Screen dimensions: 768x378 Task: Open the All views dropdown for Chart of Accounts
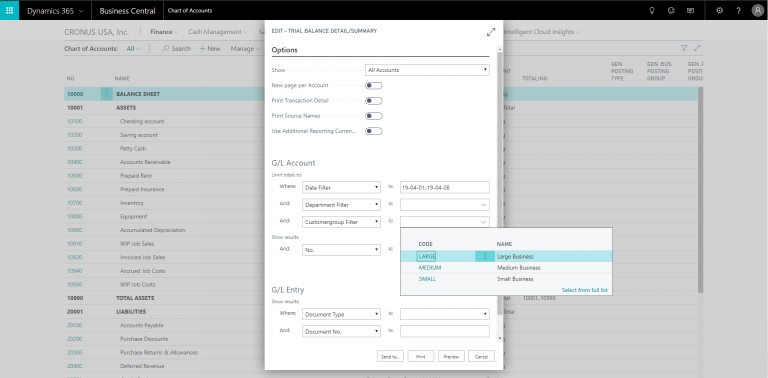(x=133, y=48)
